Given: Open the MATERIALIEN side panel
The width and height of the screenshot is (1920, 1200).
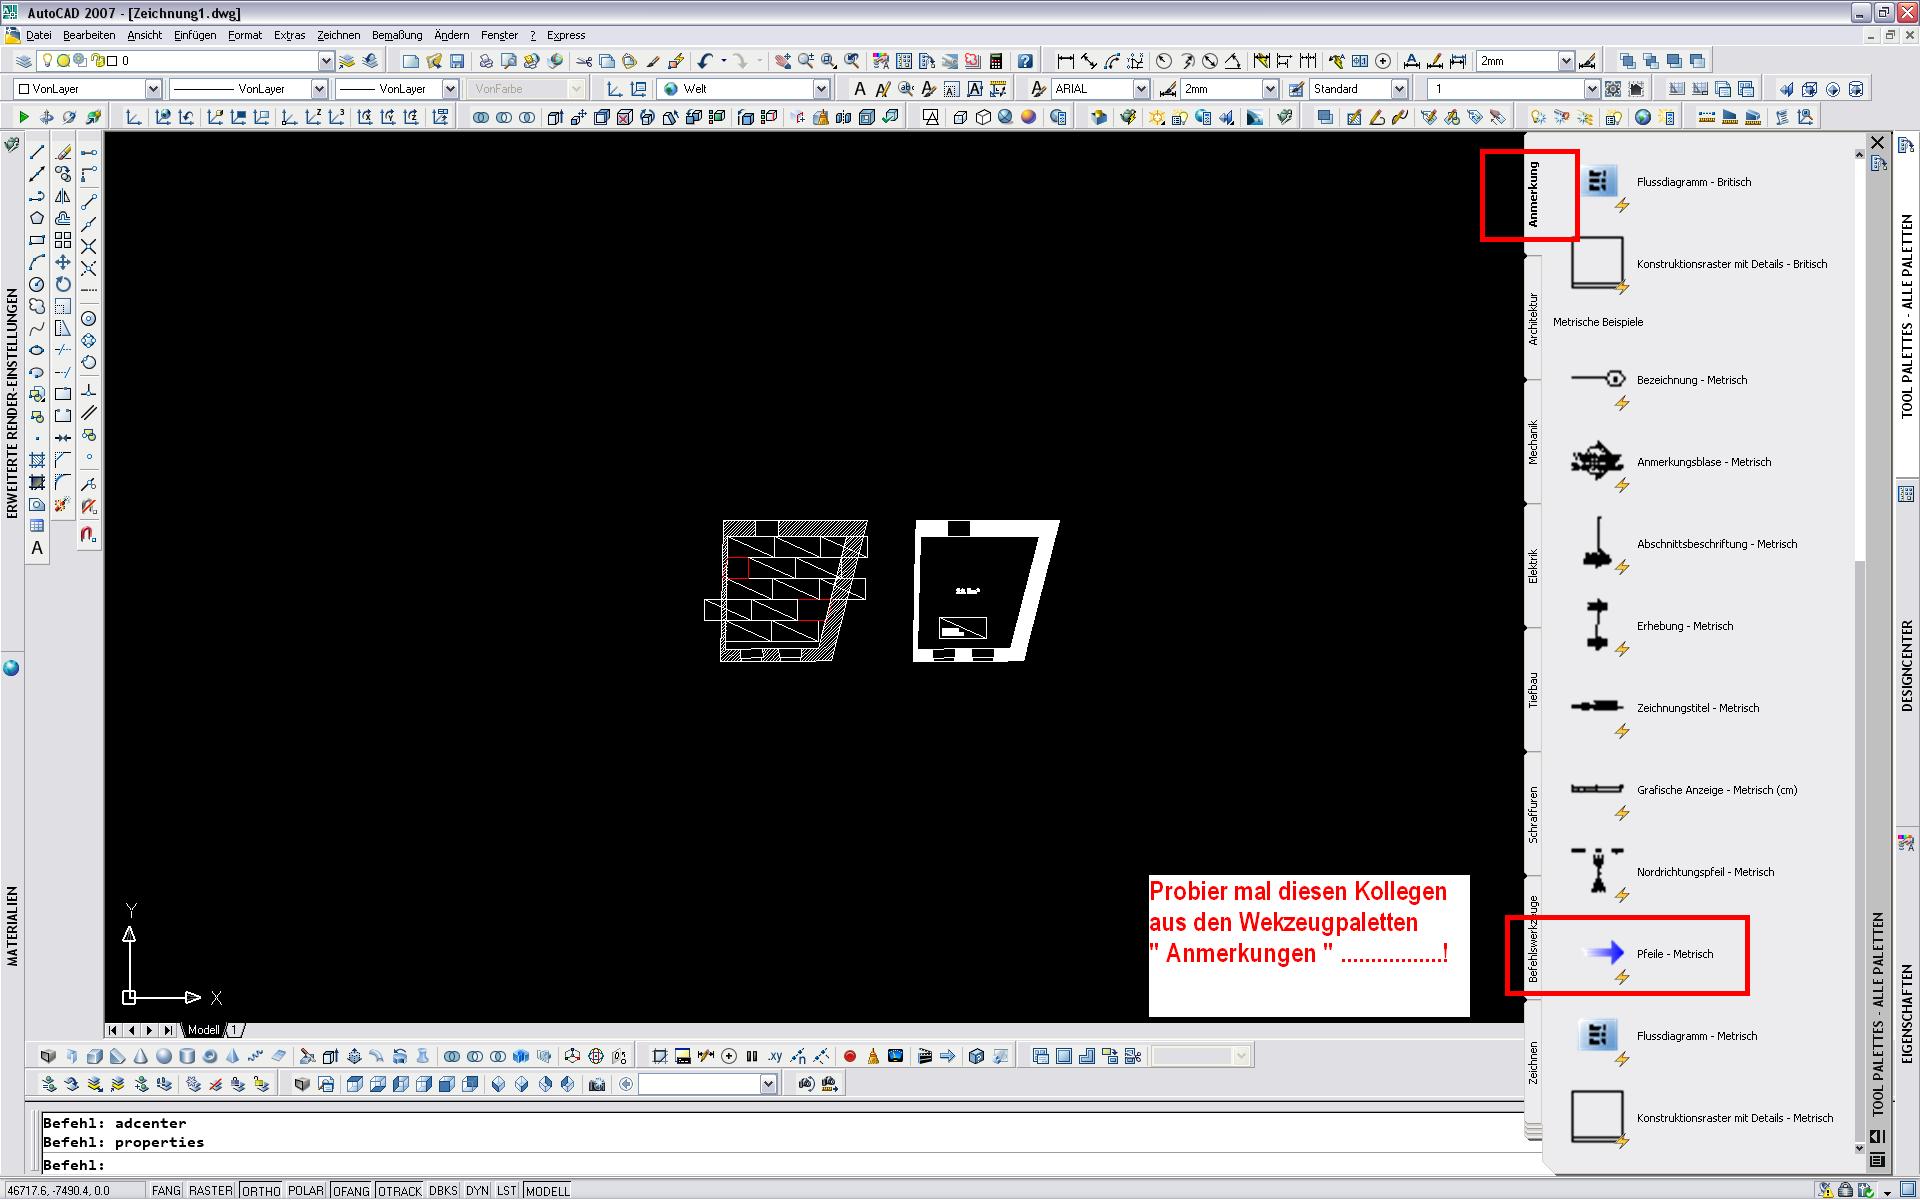Looking at the screenshot, I should (13, 925).
